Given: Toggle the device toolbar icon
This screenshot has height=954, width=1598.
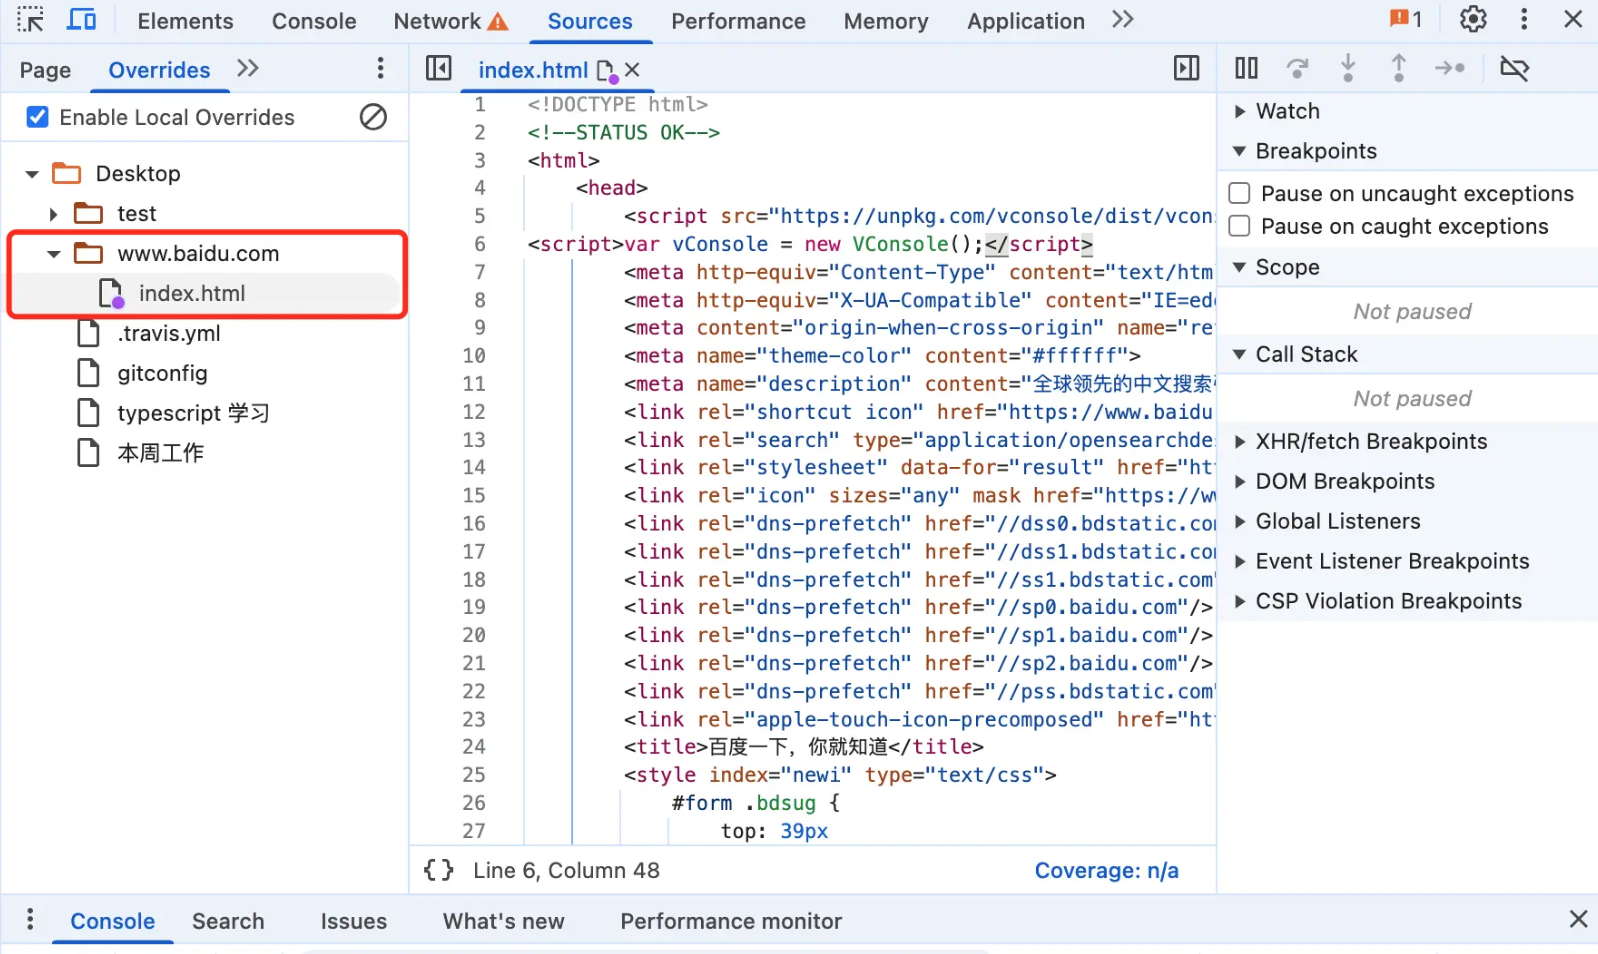Looking at the screenshot, I should (x=81, y=19).
